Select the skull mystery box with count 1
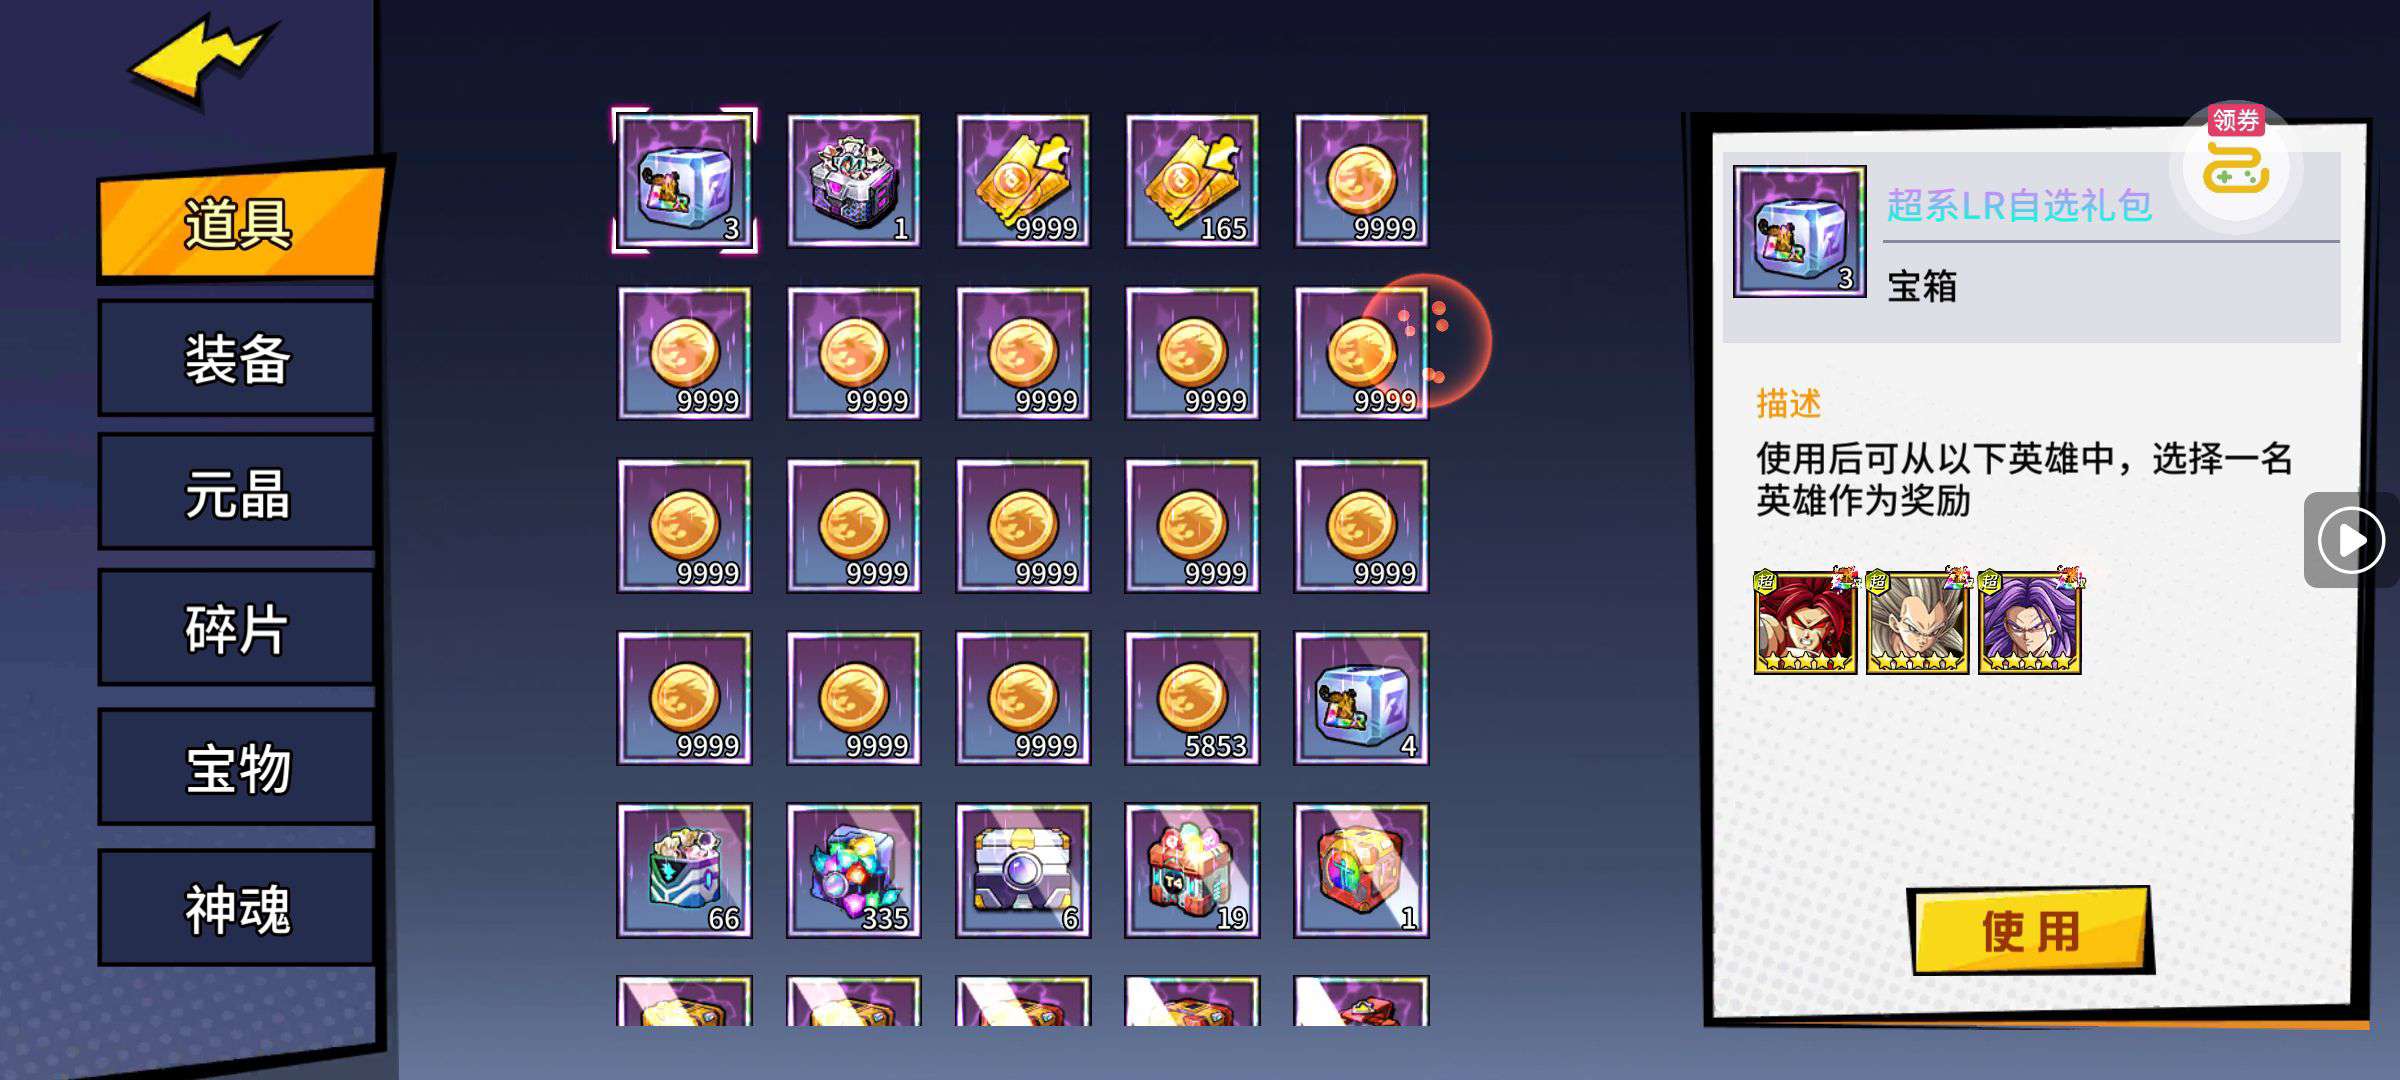The image size is (2400, 1080). [x=853, y=181]
